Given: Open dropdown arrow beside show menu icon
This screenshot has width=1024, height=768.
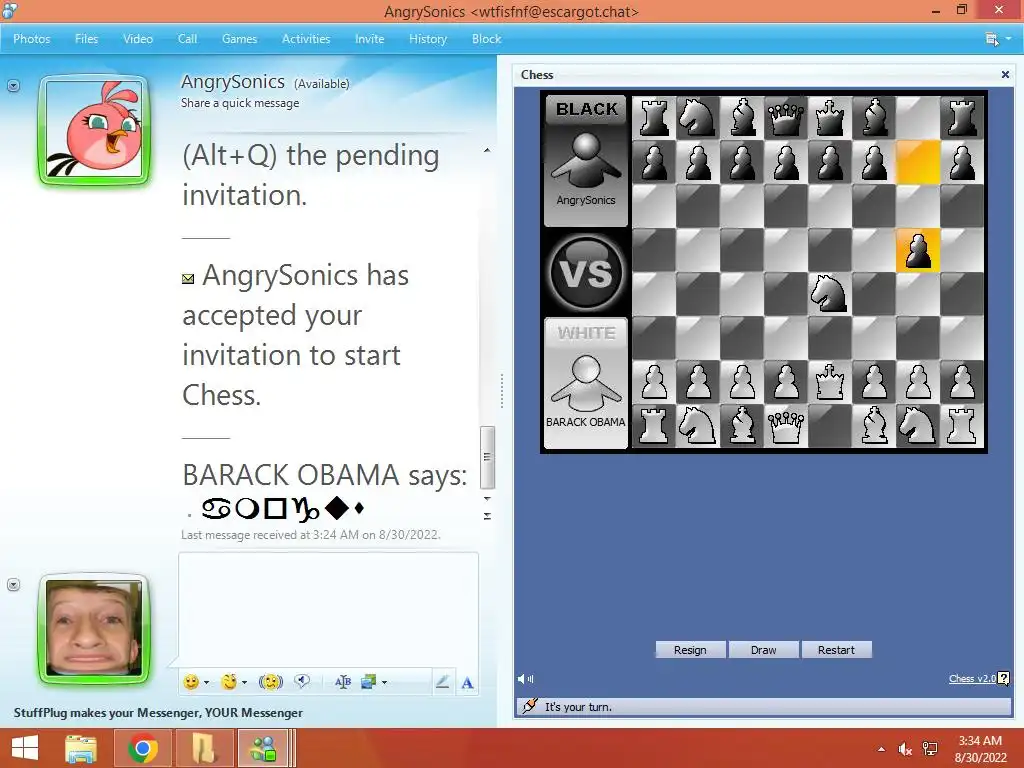Looking at the screenshot, I should point(1008,39).
